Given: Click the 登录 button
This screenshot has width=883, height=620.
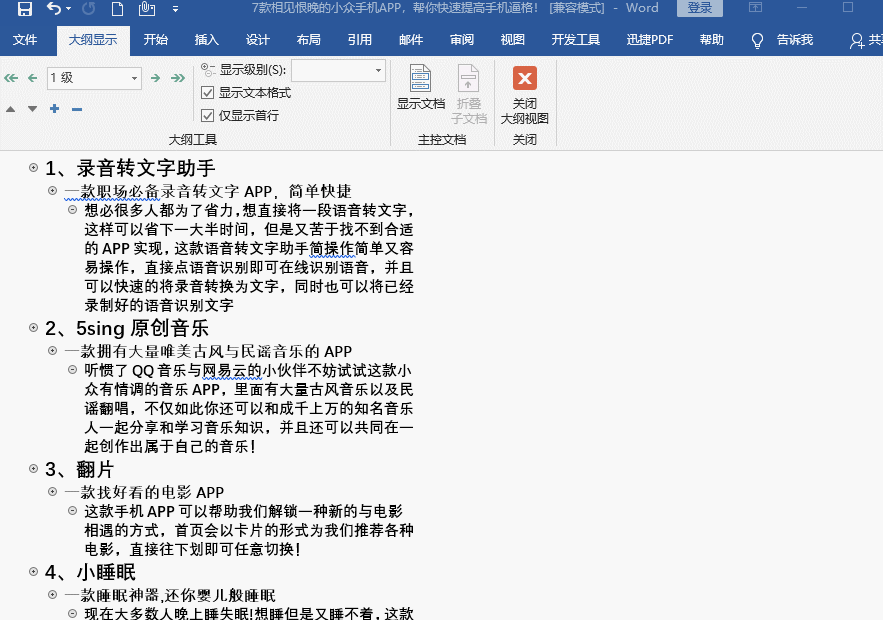Looking at the screenshot, I should [x=699, y=7].
